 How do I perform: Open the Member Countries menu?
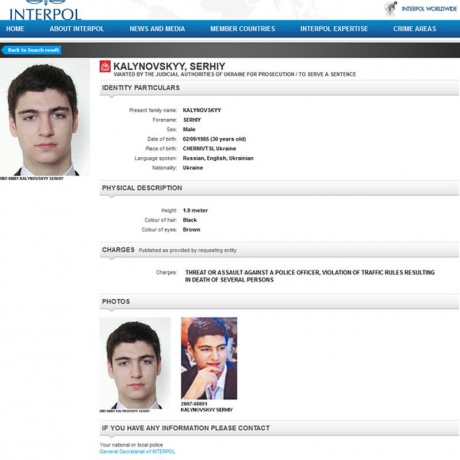point(243,29)
